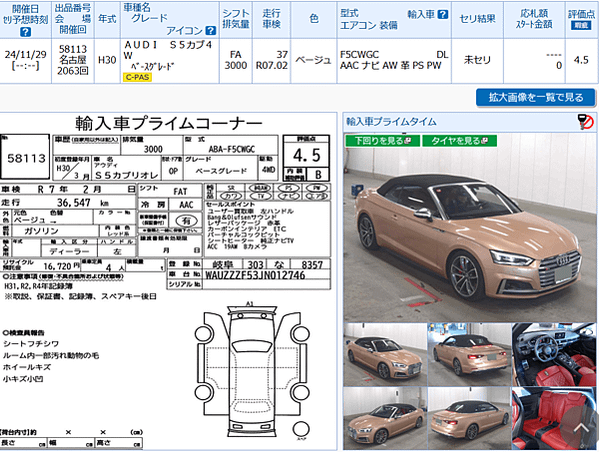The height and width of the screenshot is (452, 599).
Task: Click the 車種名 グレード column header
Action: point(170,19)
